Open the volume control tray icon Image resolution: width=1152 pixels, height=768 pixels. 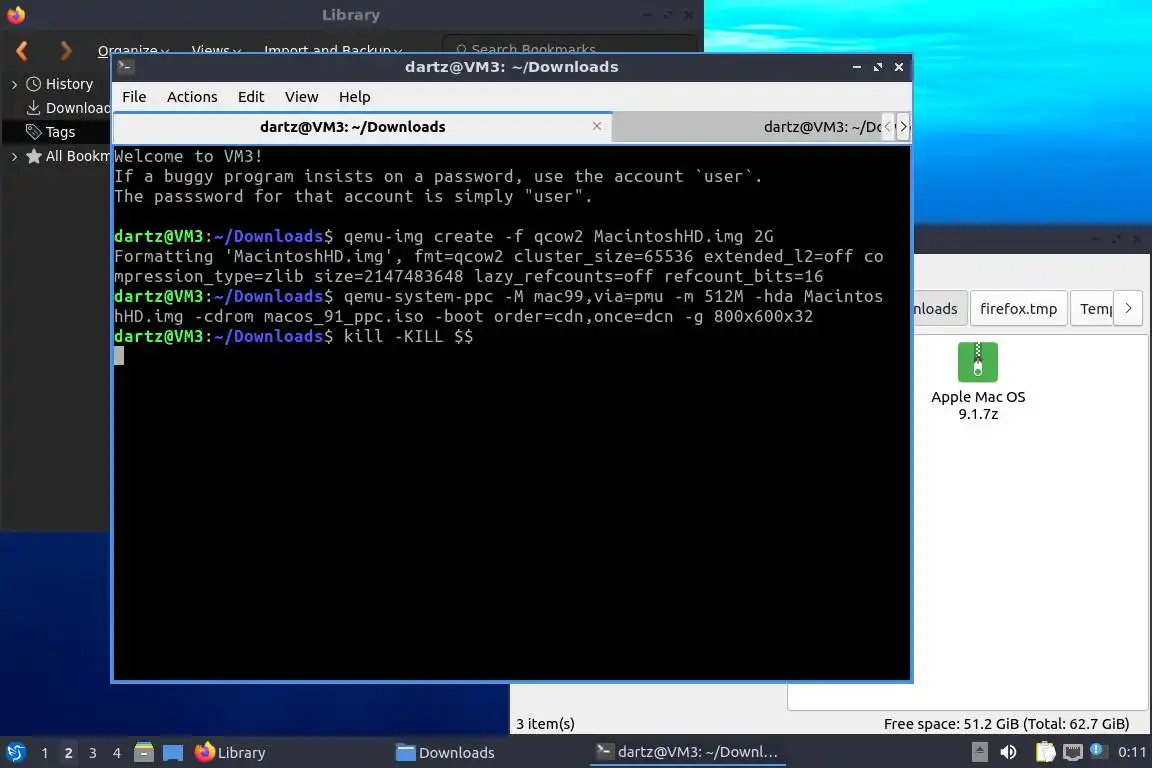tap(1008, 753)
